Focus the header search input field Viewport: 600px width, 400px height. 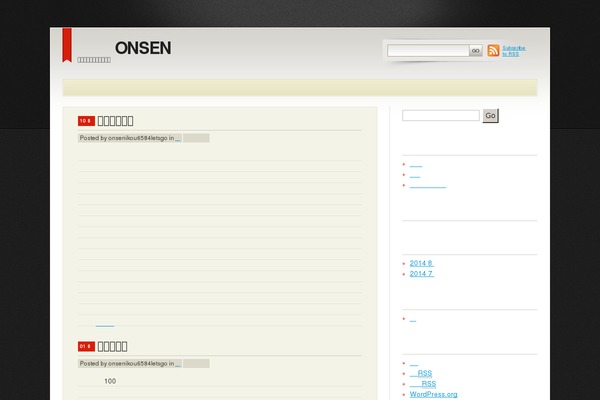428,51
